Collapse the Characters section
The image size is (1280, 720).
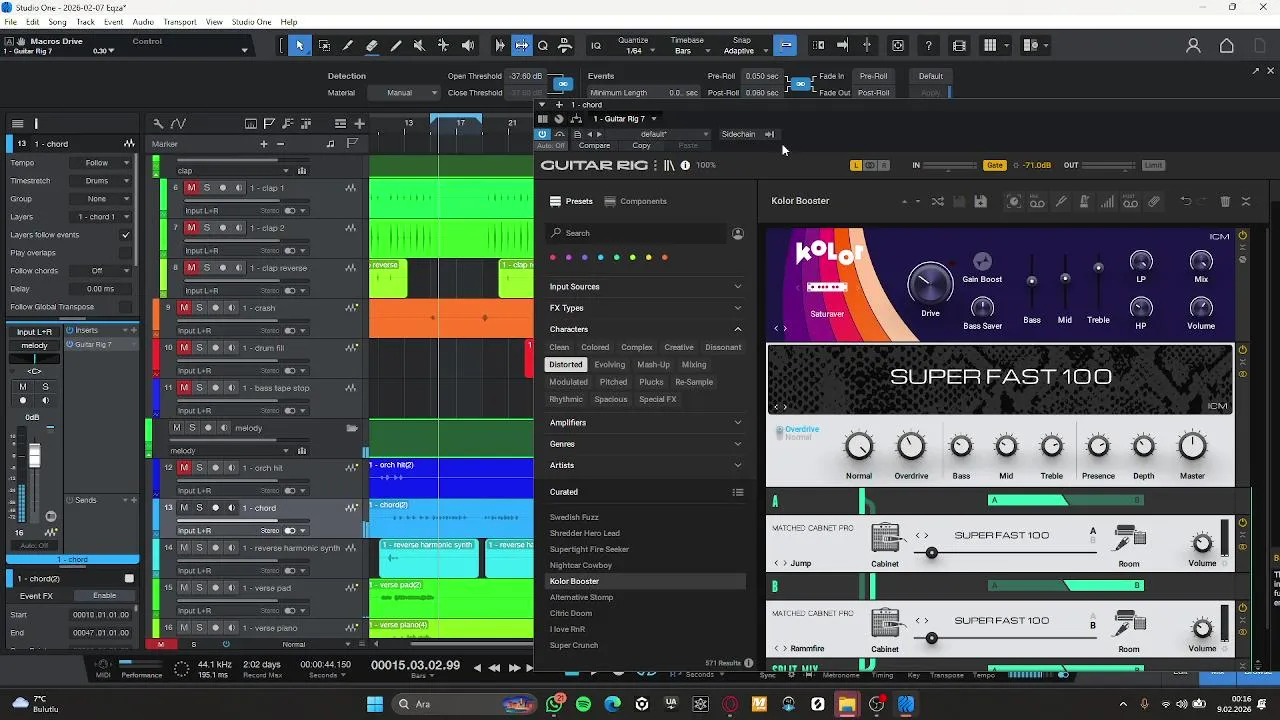[x=645, y=329]
